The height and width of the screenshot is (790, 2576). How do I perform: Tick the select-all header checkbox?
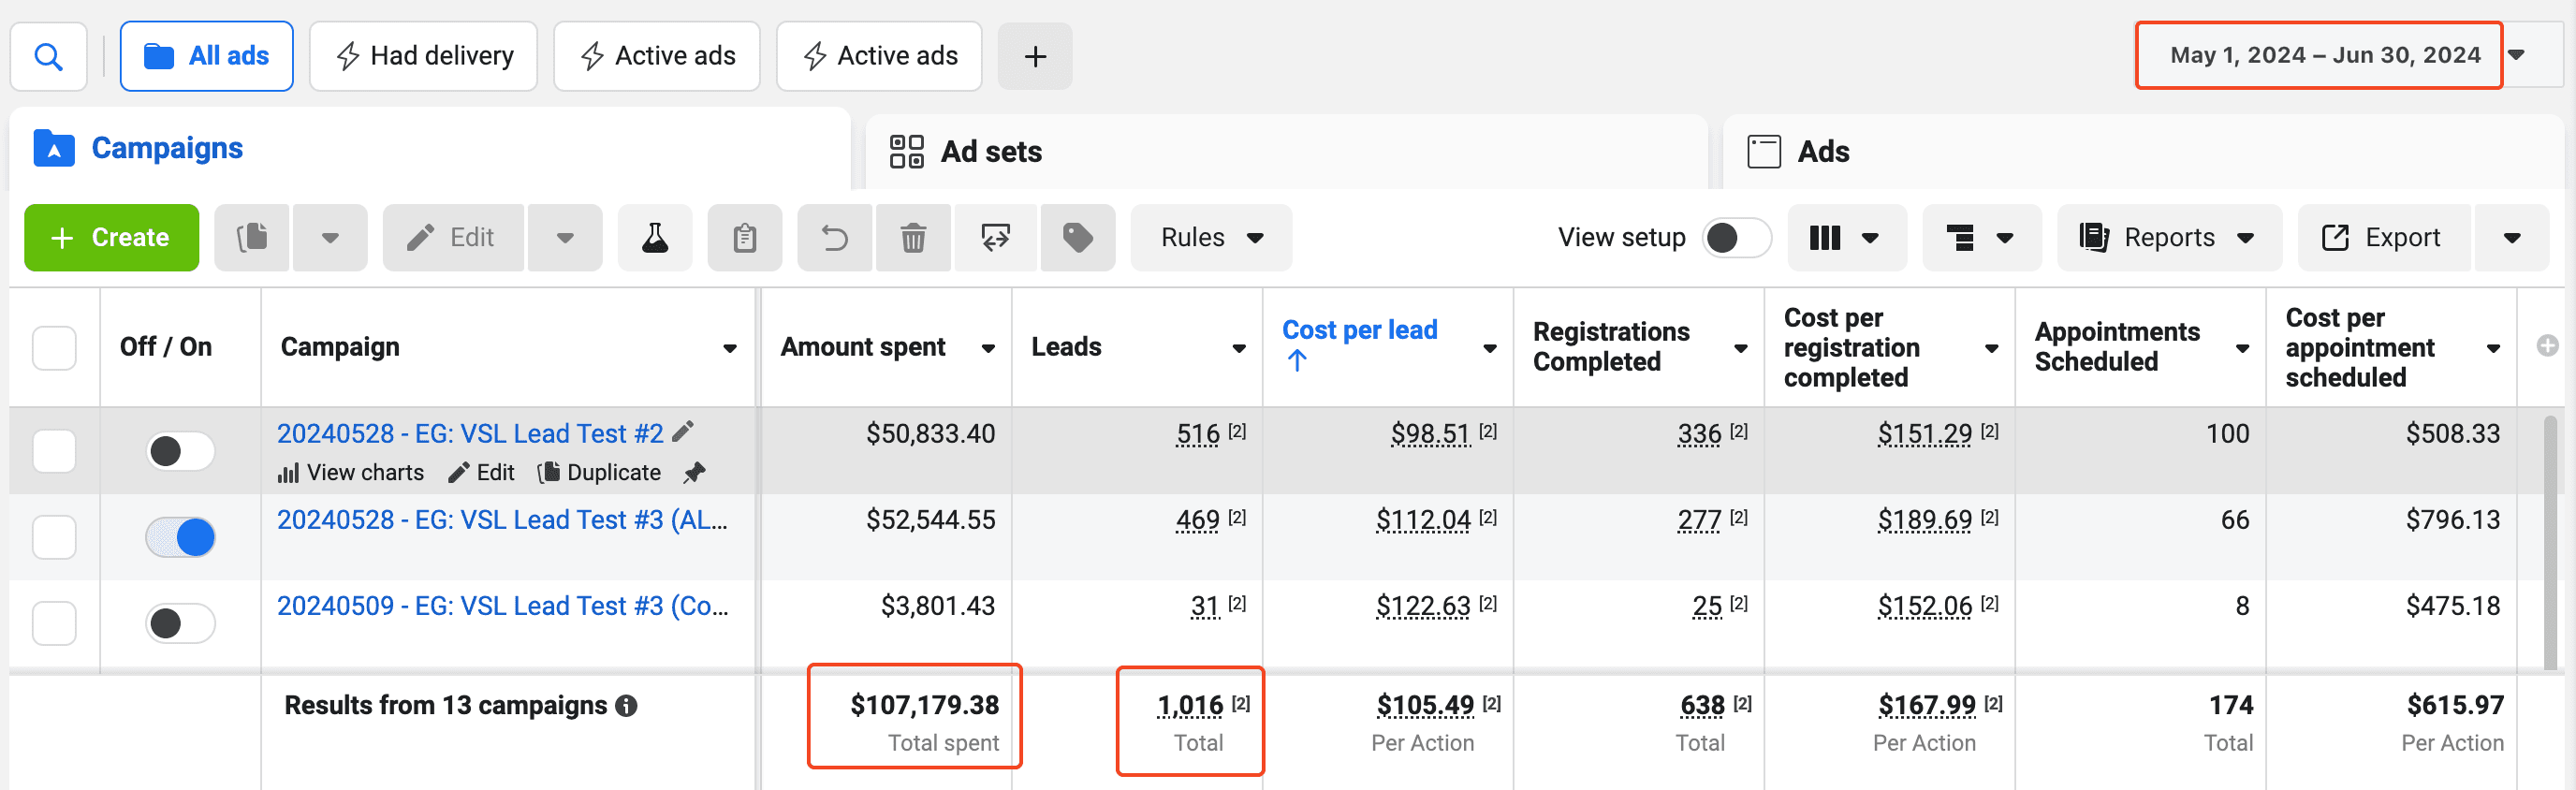[x=54, y=347]
